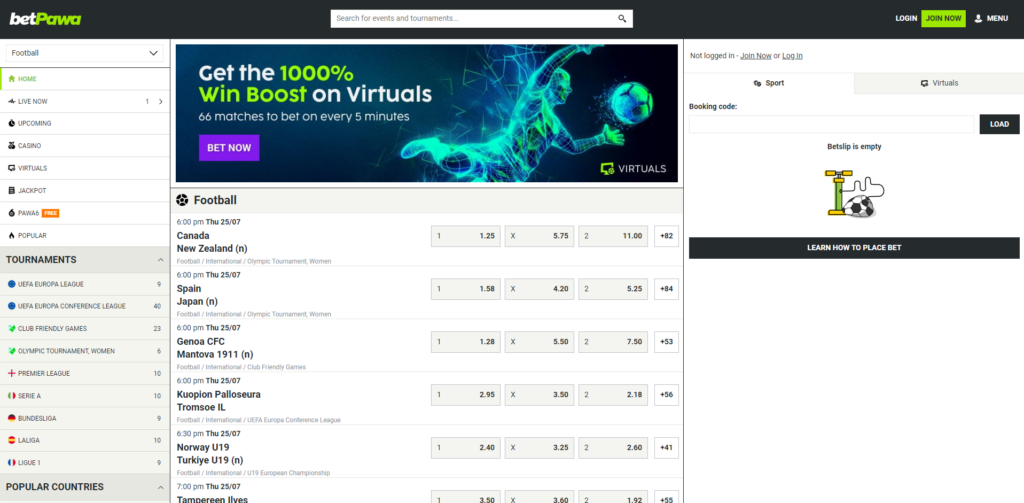Click the booking code input field
Viewport: 1024px width, 503px height.
[x=830, y=124]
